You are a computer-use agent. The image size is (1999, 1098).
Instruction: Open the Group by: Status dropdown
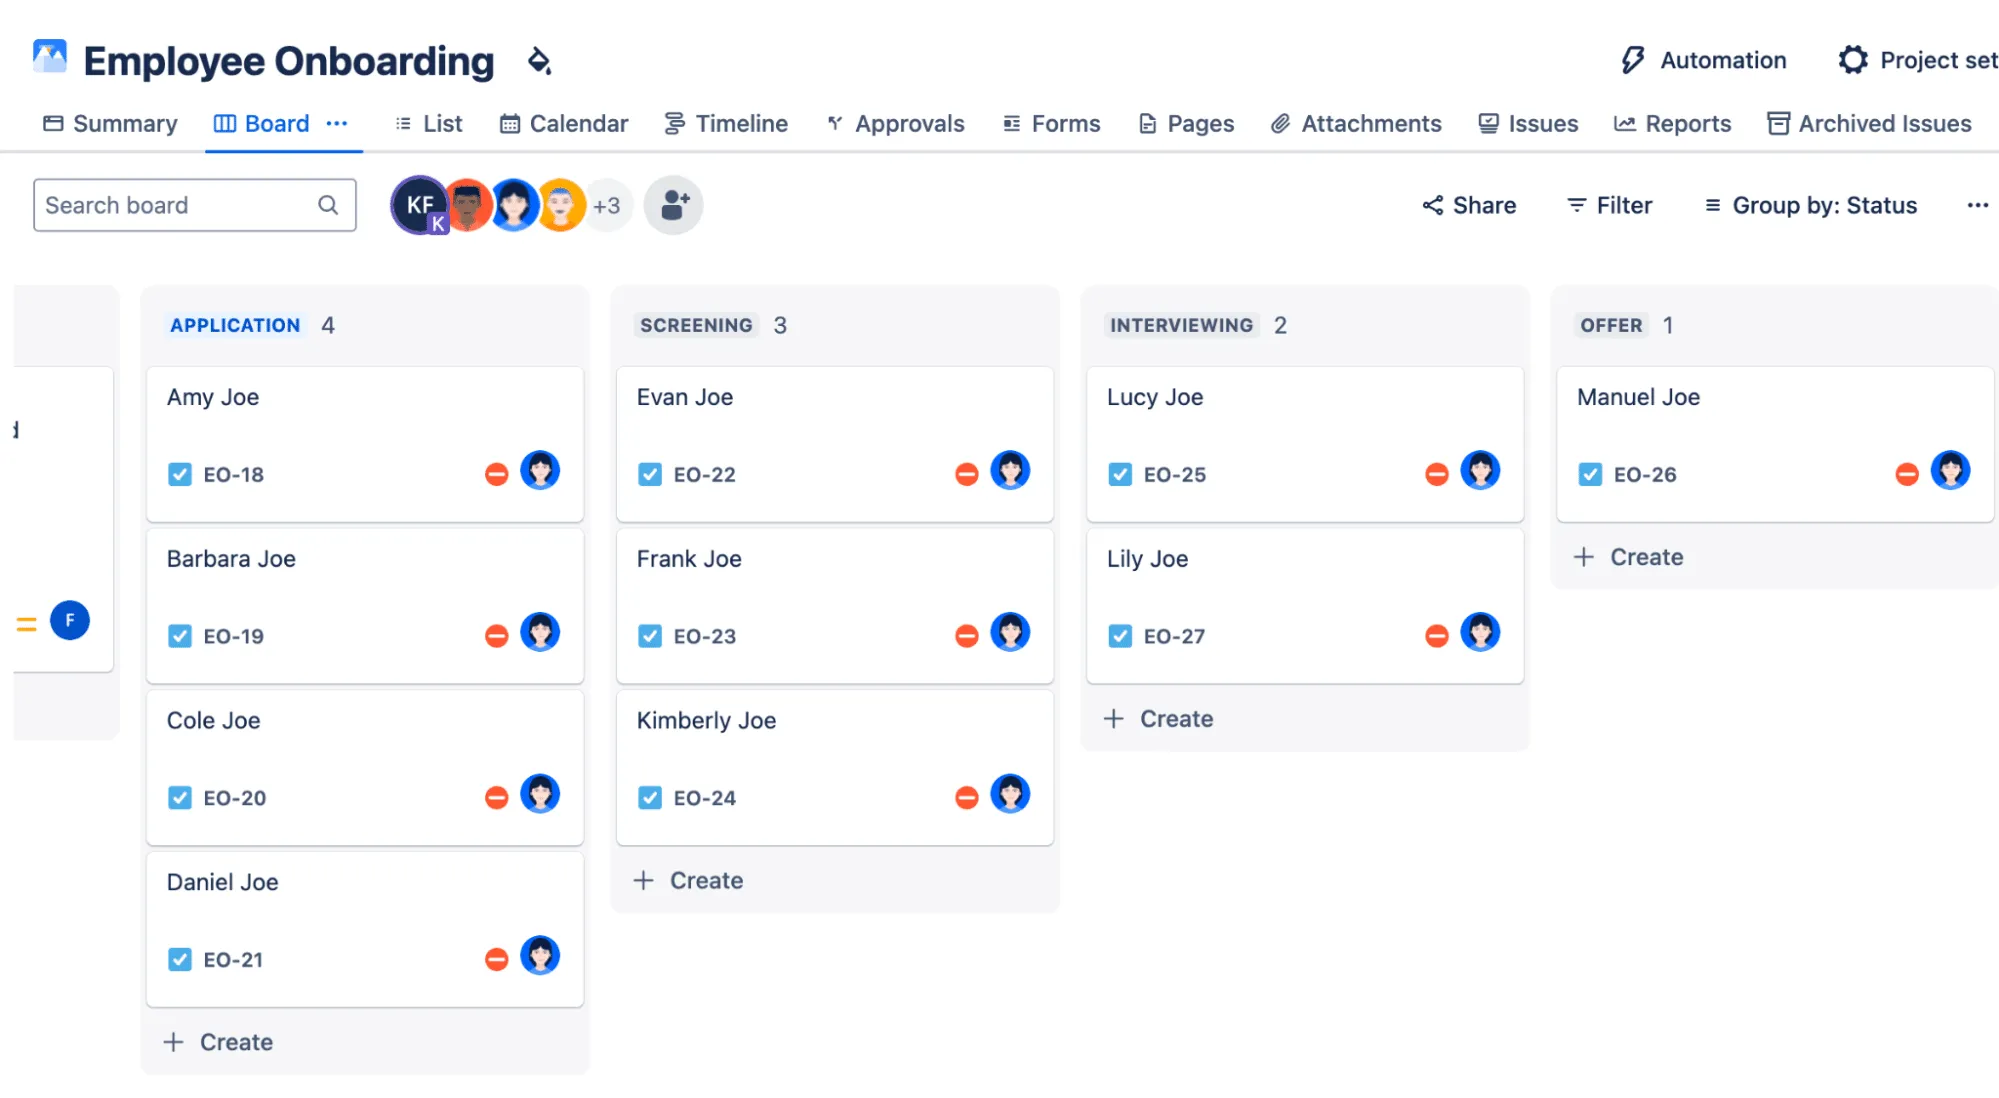[1811, 205]
